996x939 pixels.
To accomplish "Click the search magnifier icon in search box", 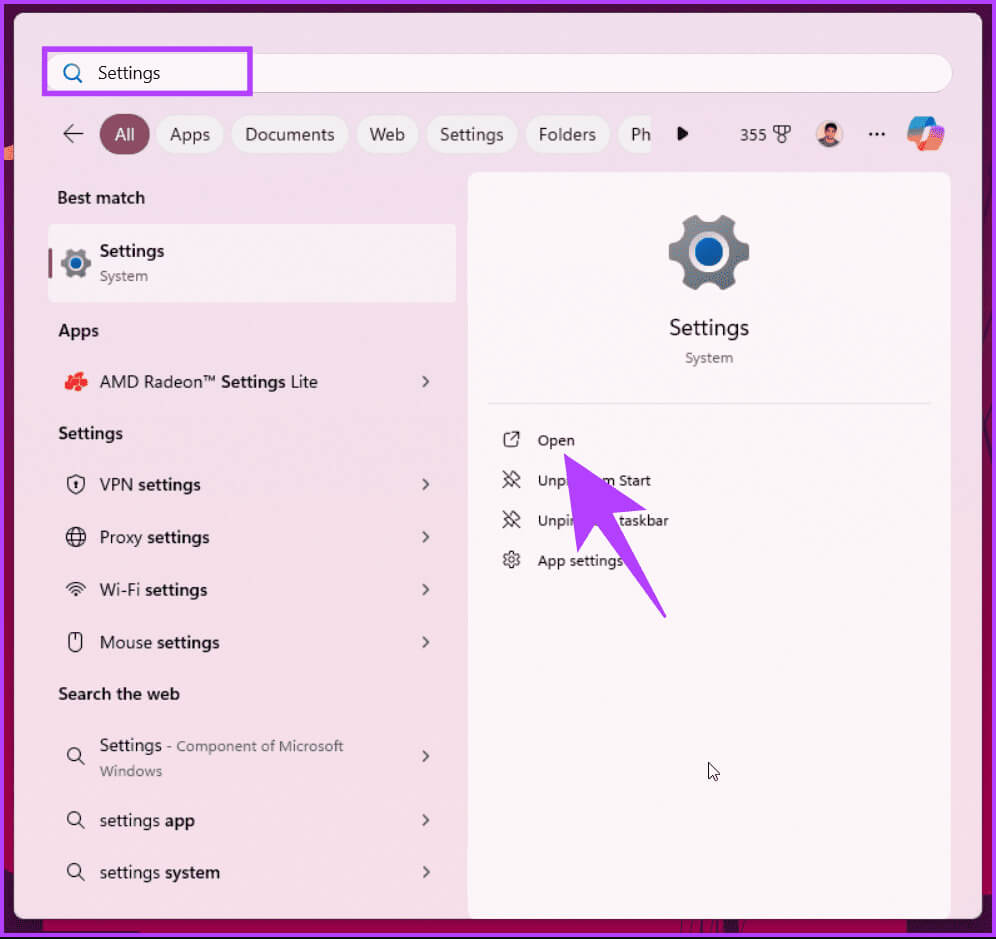I will pos(72,73).
